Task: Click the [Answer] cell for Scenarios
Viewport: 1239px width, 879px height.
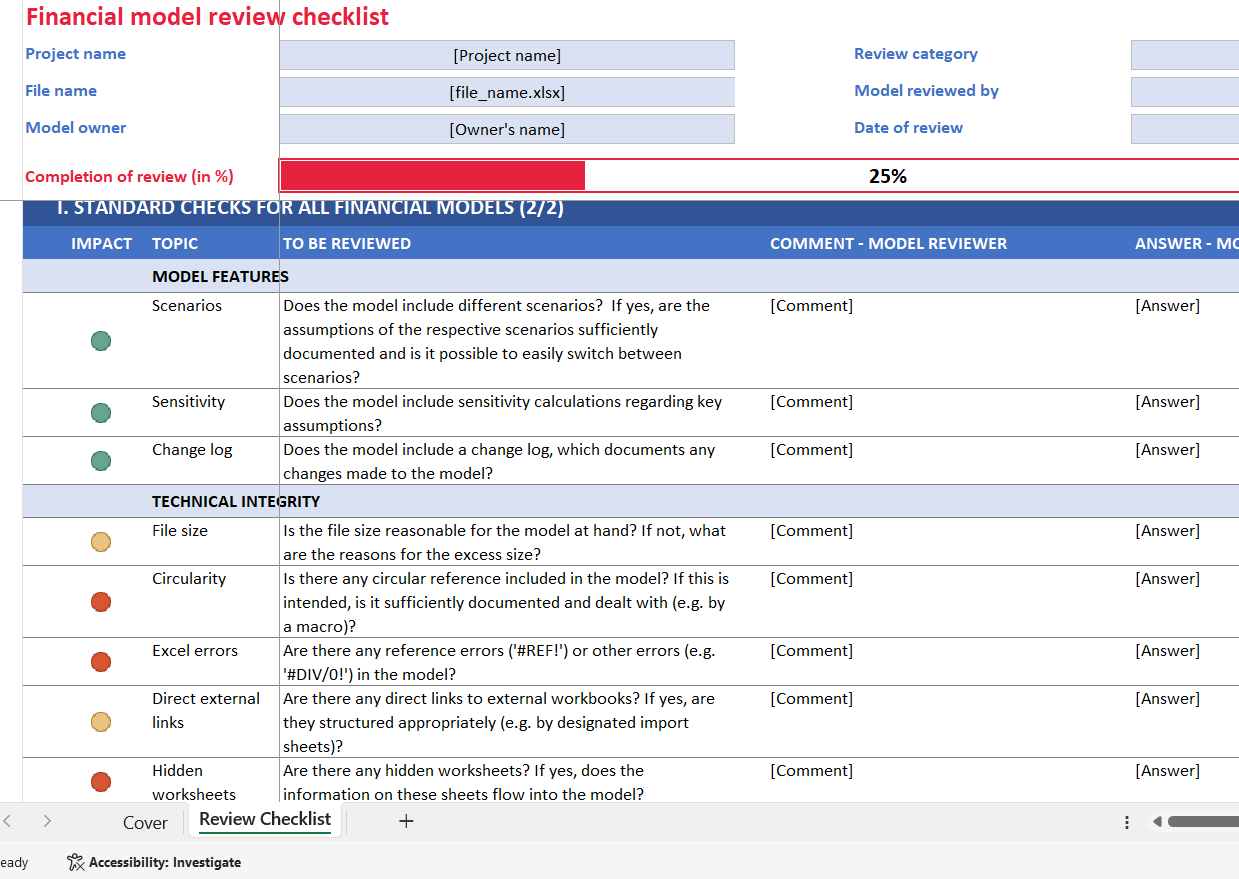Action: (x=1168, y=306)
